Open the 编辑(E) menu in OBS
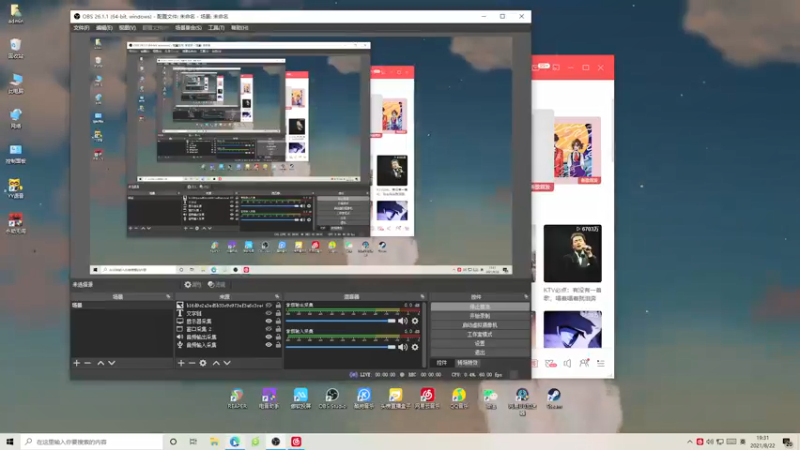This screenshot has height=450, width=800. [x=104, y=28]
